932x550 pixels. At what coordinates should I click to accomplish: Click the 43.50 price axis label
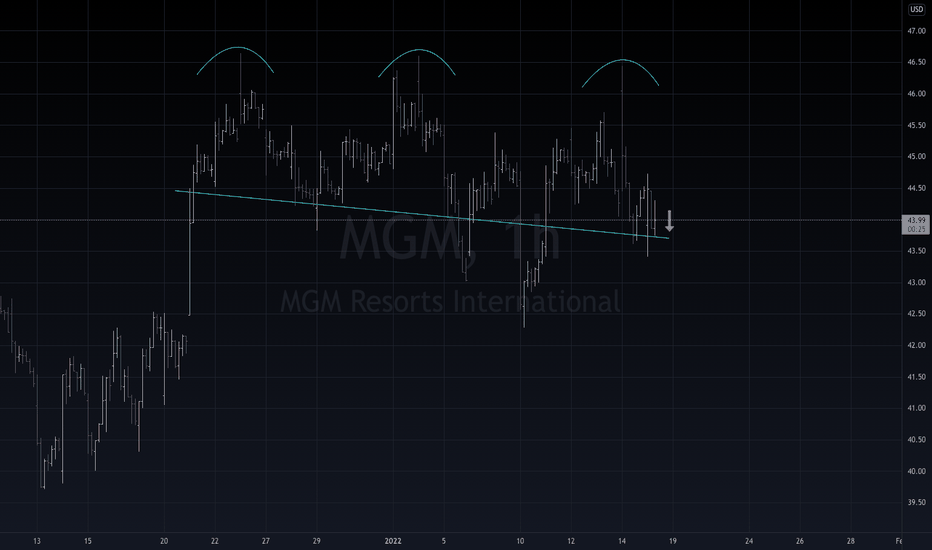[x=916, y=251]
